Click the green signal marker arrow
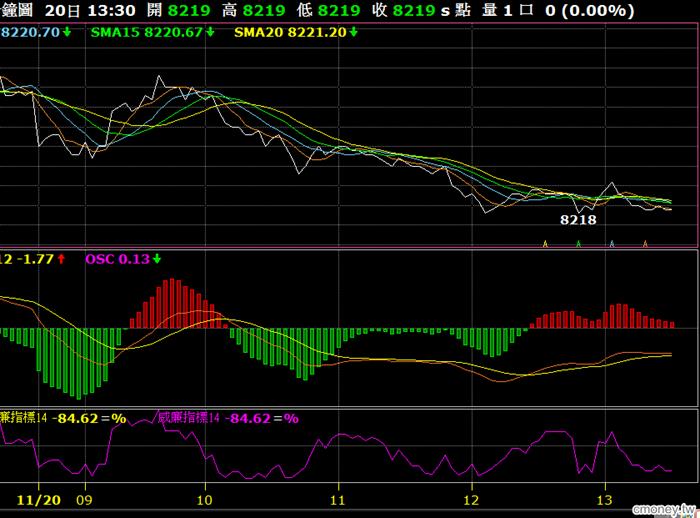 click(x=578, y=243)
